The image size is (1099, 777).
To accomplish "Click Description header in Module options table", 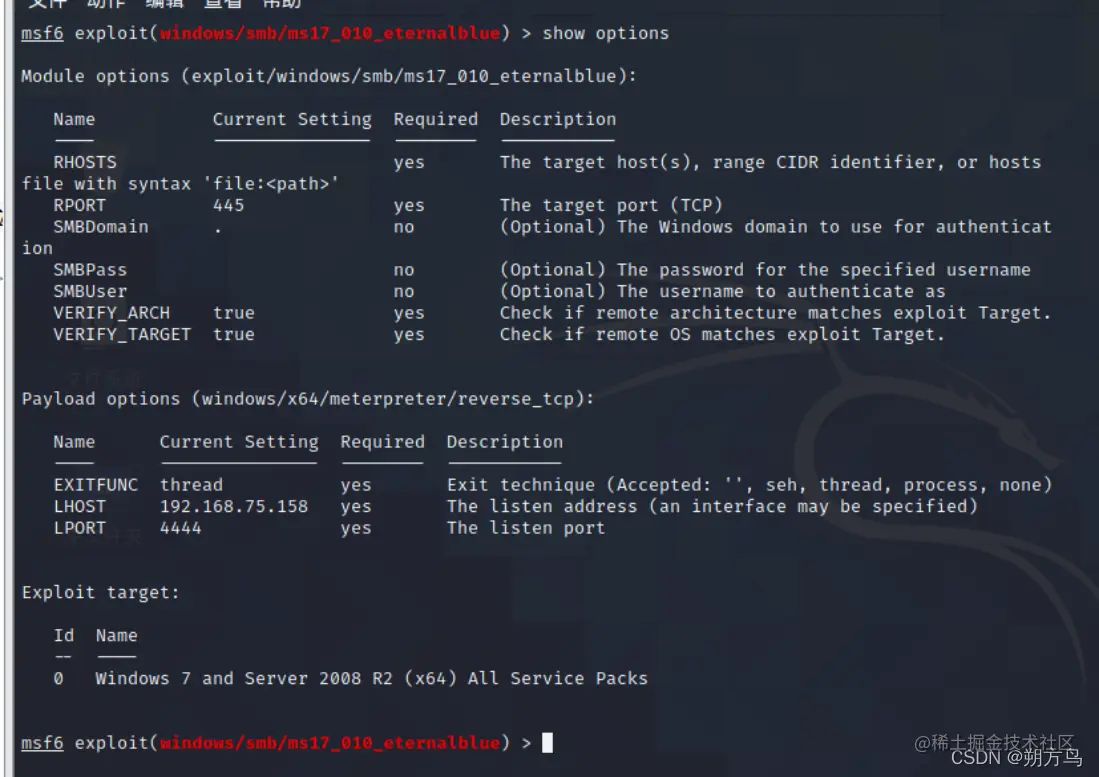I will click(x=558, y=119).
